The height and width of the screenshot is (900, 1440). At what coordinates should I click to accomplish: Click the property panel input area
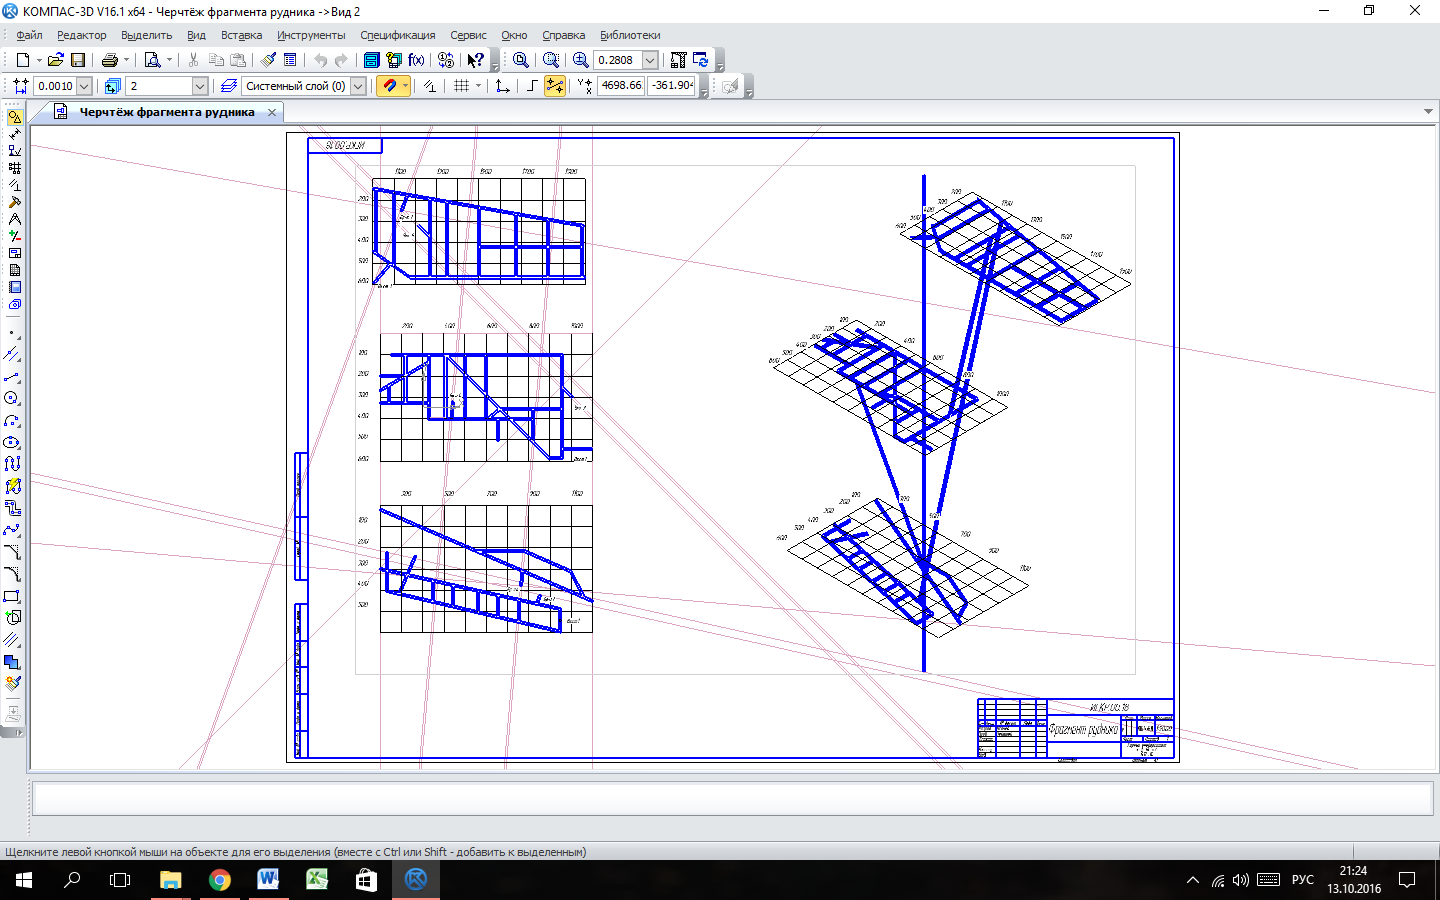pyautogui.click(x=733, y=798)
